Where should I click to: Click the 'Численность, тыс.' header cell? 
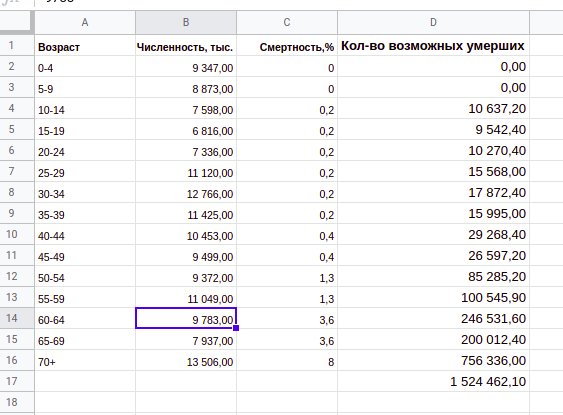[186, 45]
